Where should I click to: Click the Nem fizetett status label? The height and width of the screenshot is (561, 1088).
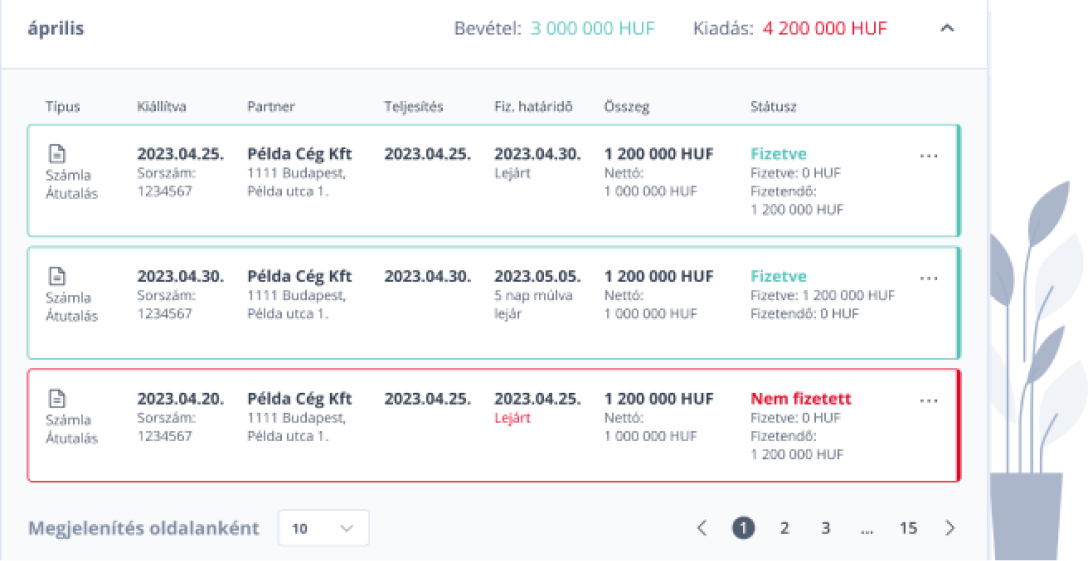coord(801,399)
